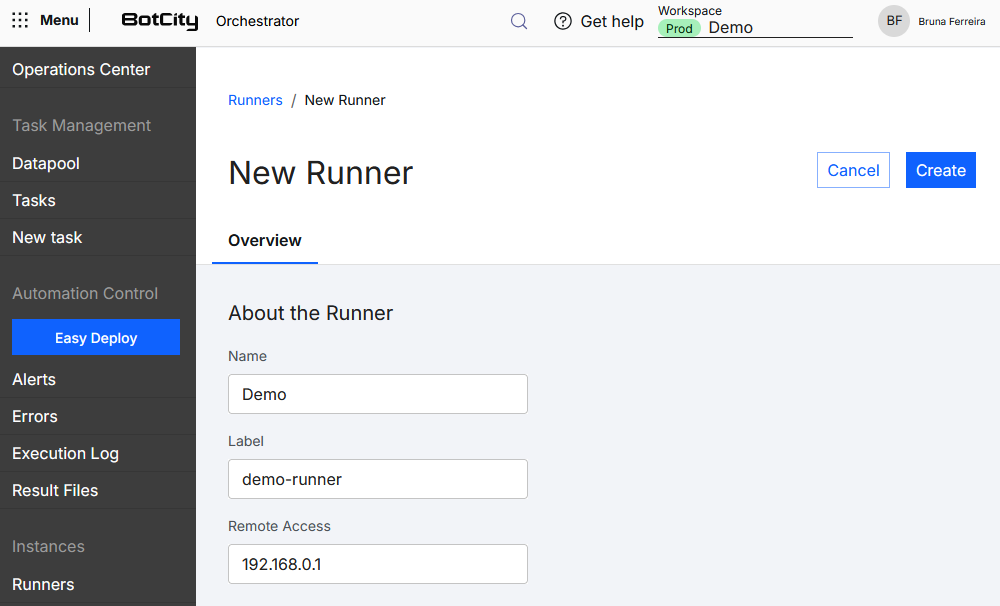Open the BF user avatar
The height and width of the screenshot is (606, 1000).
pyautogui.click(x=893, y=21)
